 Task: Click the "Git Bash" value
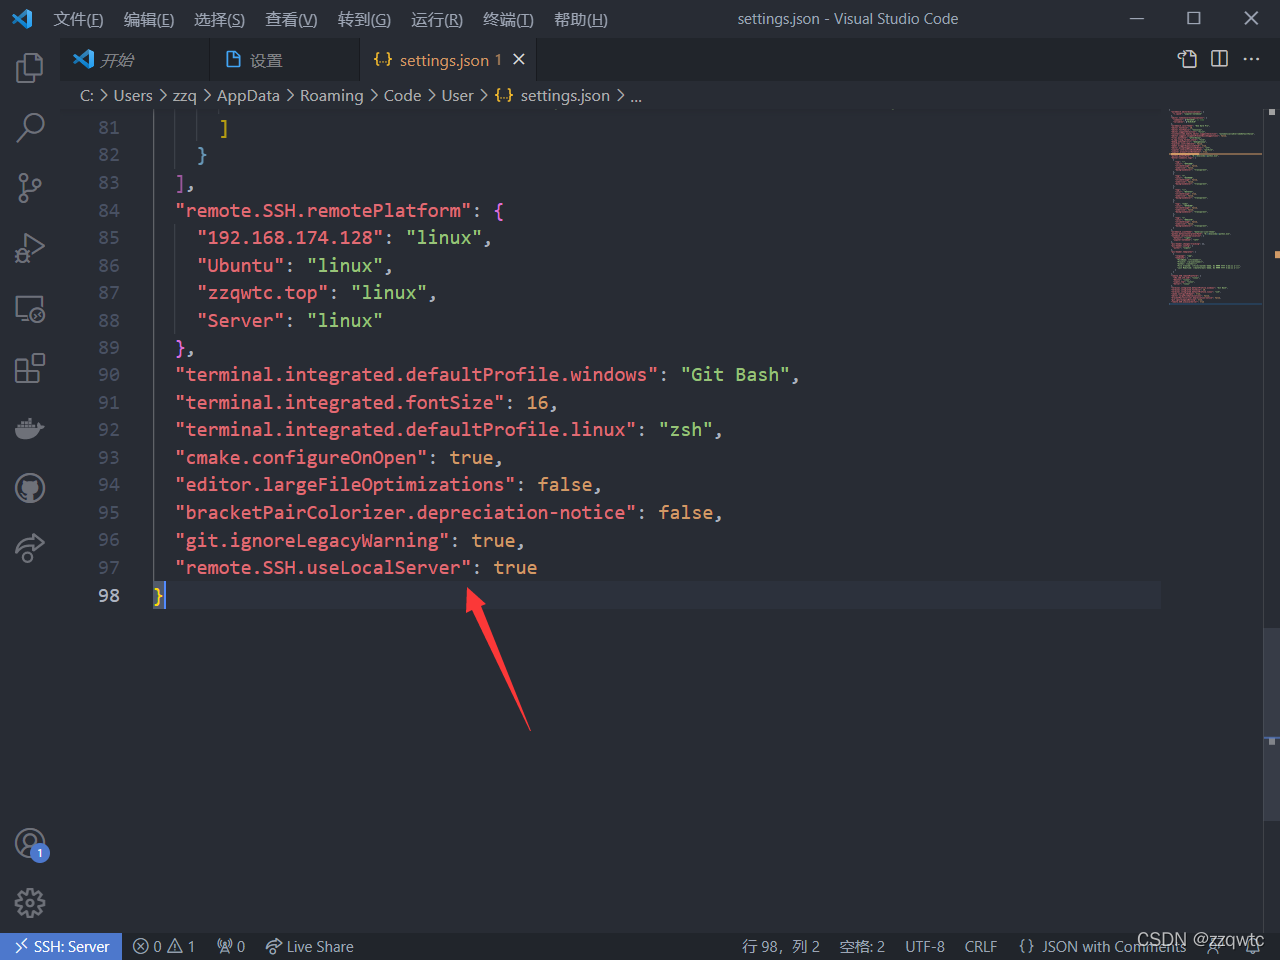[x=735, y=374]
